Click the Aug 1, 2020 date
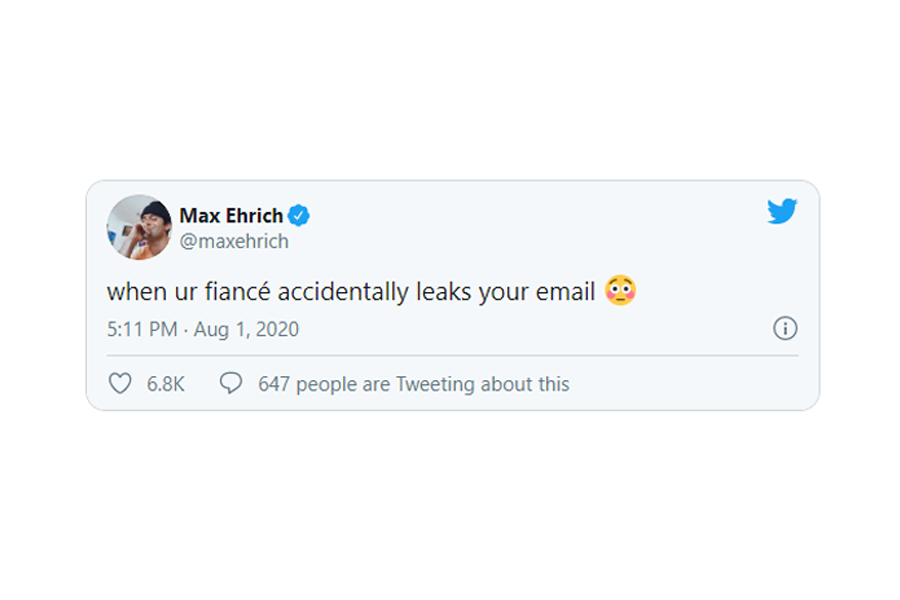The height and width of the screenshot is (600, 900). (x=246, y=329)
